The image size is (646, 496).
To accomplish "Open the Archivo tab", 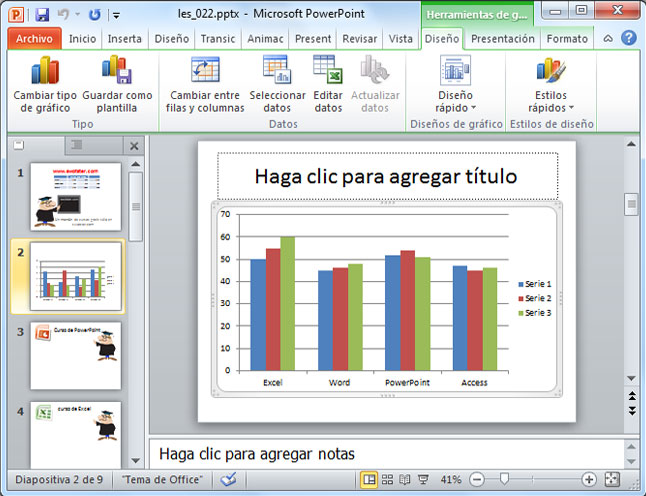I will (x=35, y=39).
